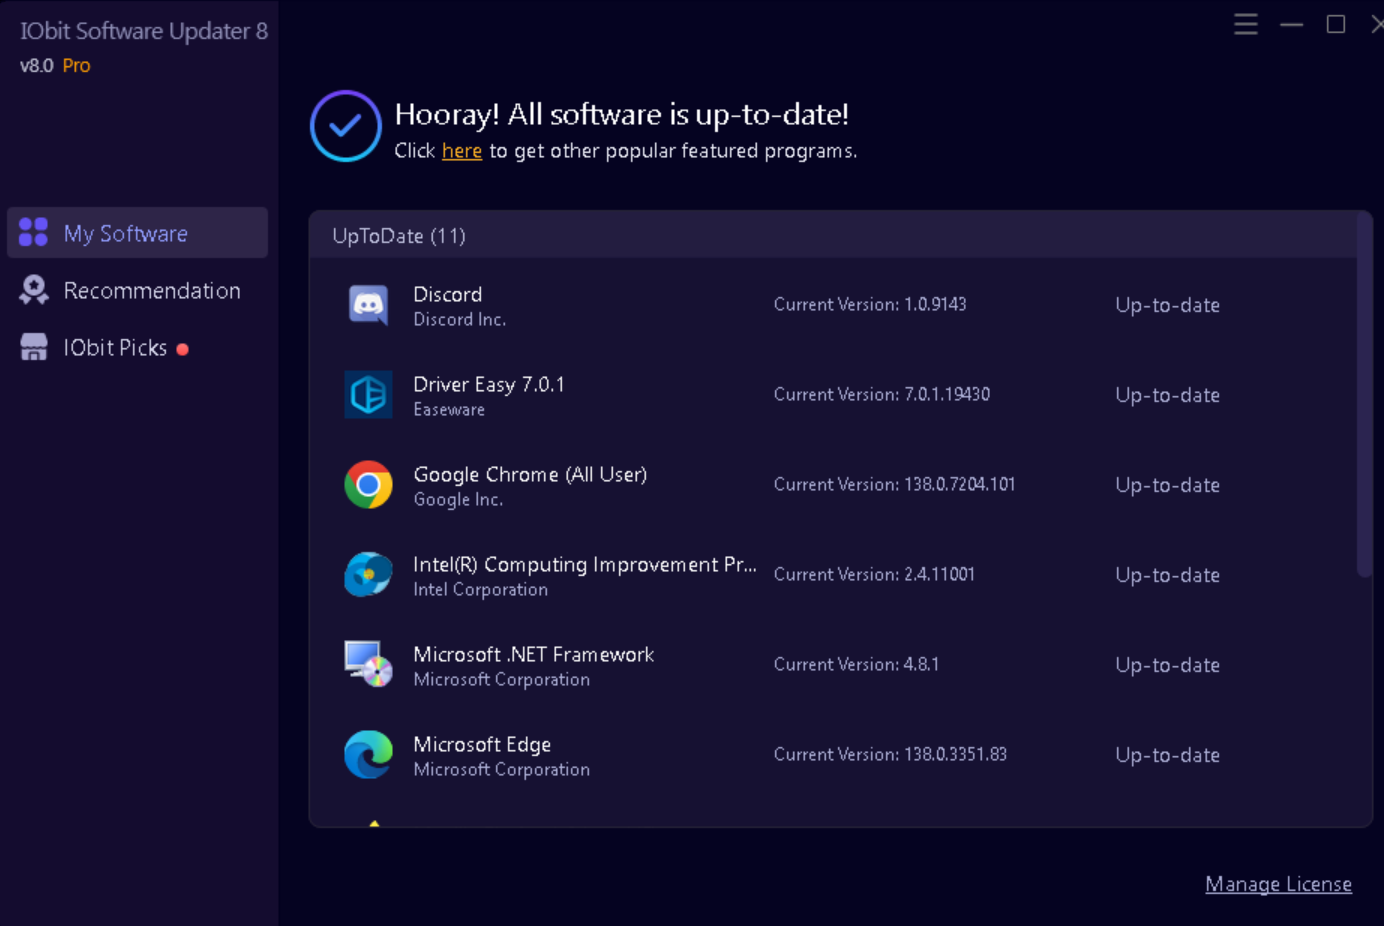Image resolution: width=1384 pixels, height=926 pixels.
Task: Select the Driver Easy 7.0.1 name text
Action: [x=489, y=384]
